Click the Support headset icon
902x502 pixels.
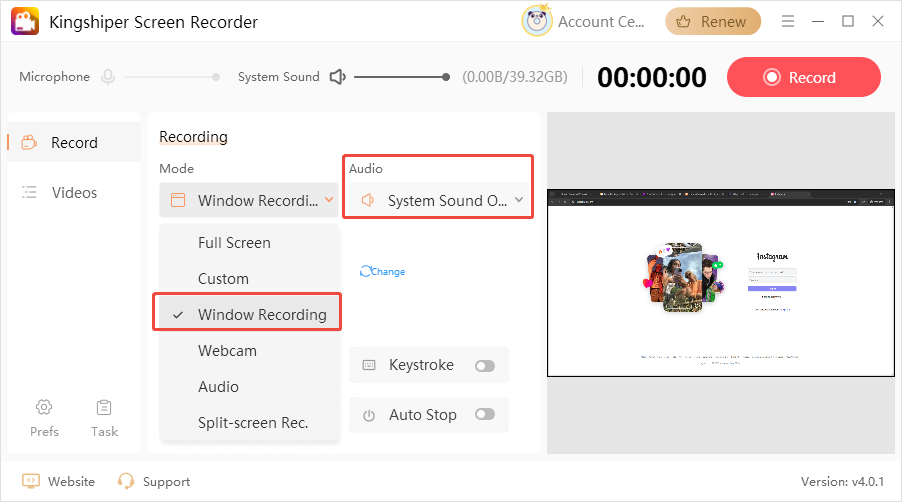pos(125,481)
